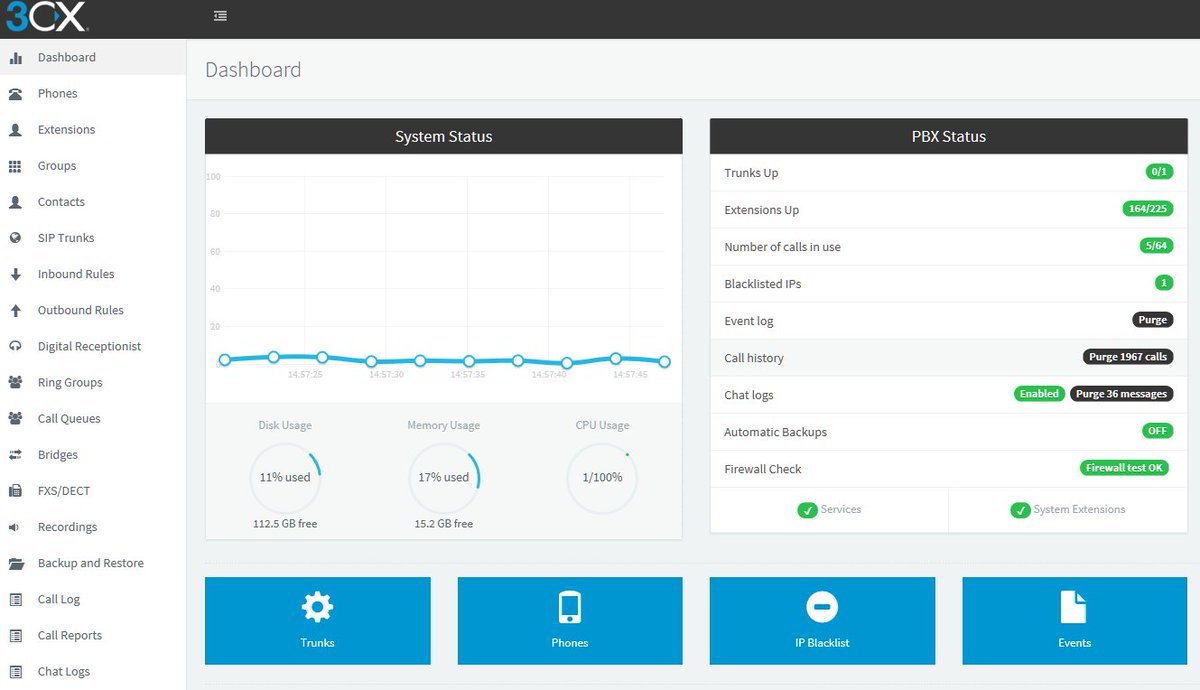Click the Outbound Rules up arrow icon
Viewport: 1200px width, 690px height.
coord(15,310)
